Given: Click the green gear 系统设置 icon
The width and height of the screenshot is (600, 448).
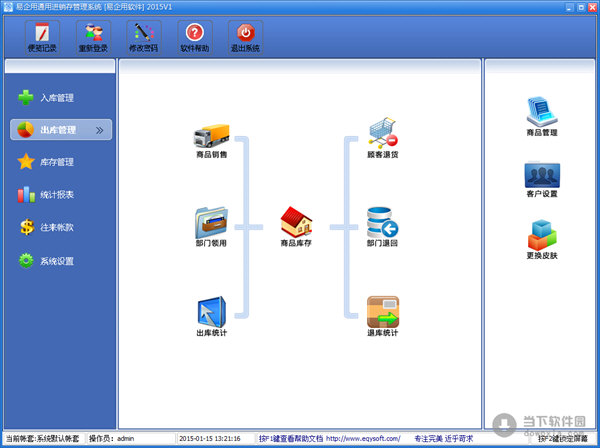Looking at the screenshot, I should click(x=26, y=261).
